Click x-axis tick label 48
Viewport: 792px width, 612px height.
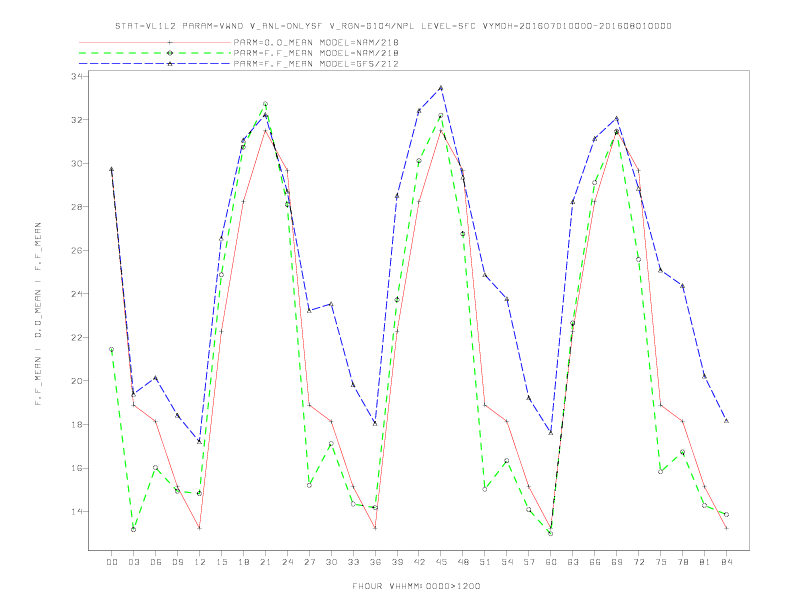pyautogui.click(x=463, y=562)
